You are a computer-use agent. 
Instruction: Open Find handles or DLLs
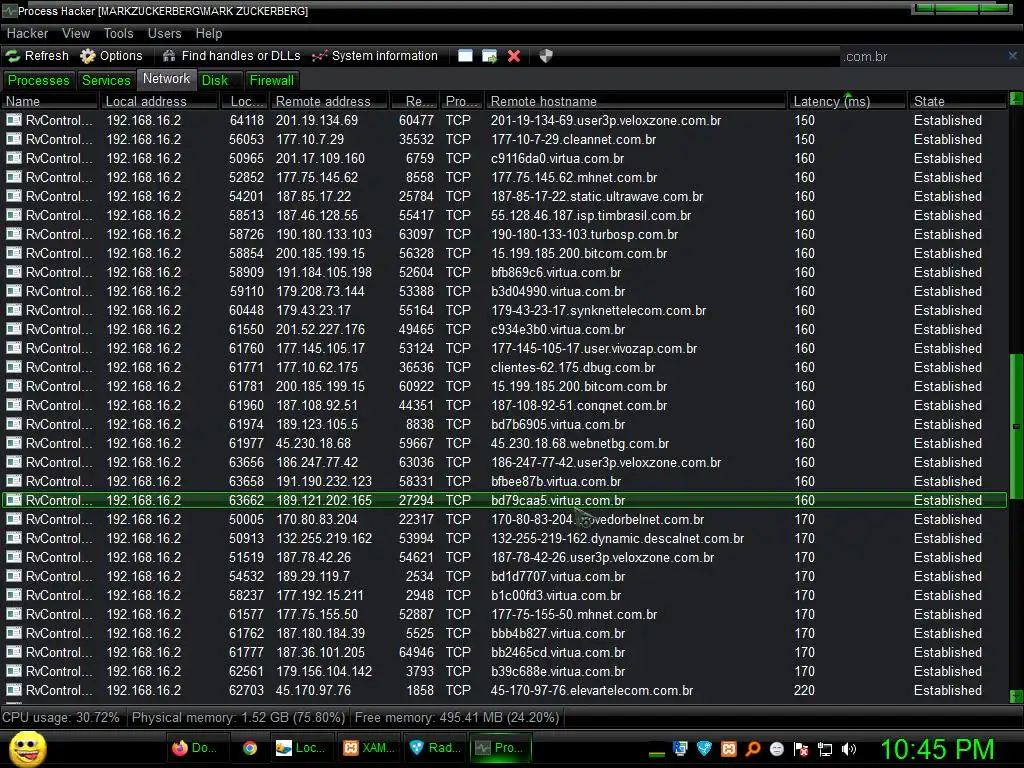click(x=231, y=56)
